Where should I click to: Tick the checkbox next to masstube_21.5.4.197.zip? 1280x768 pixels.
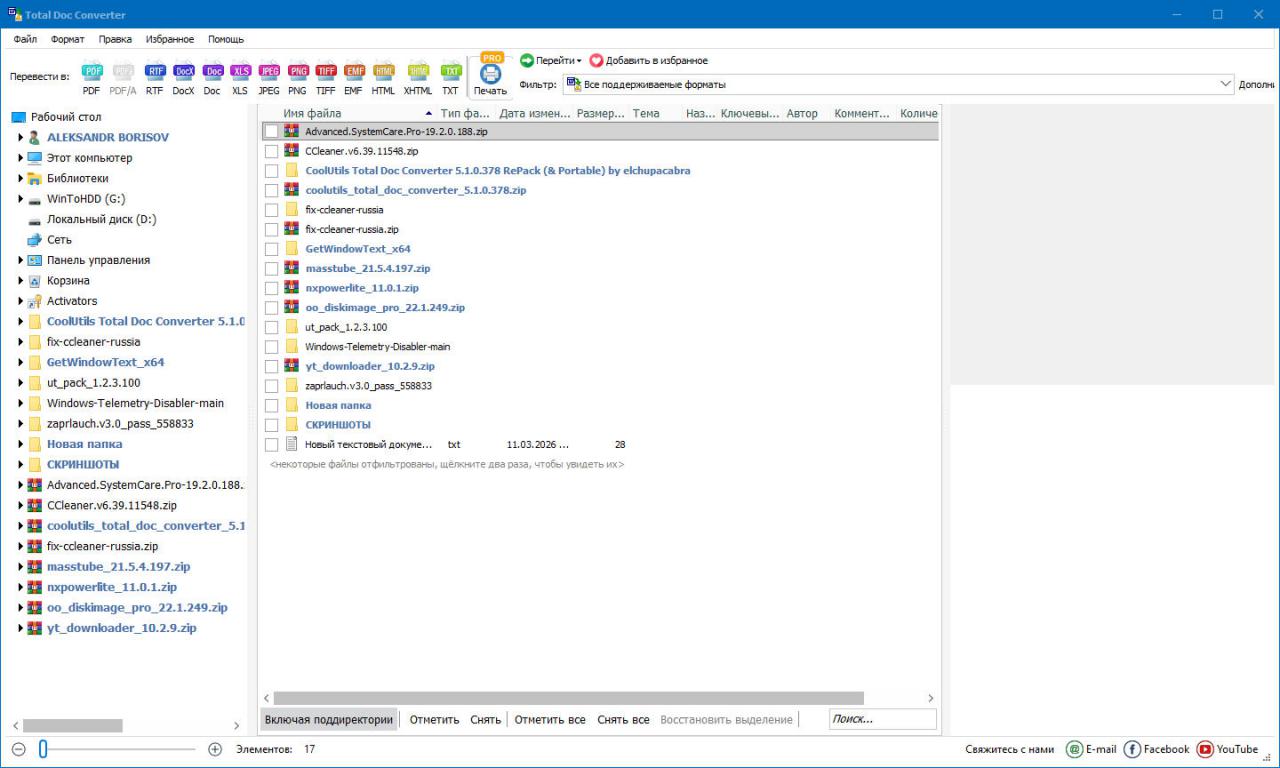(x=271, y=268)
